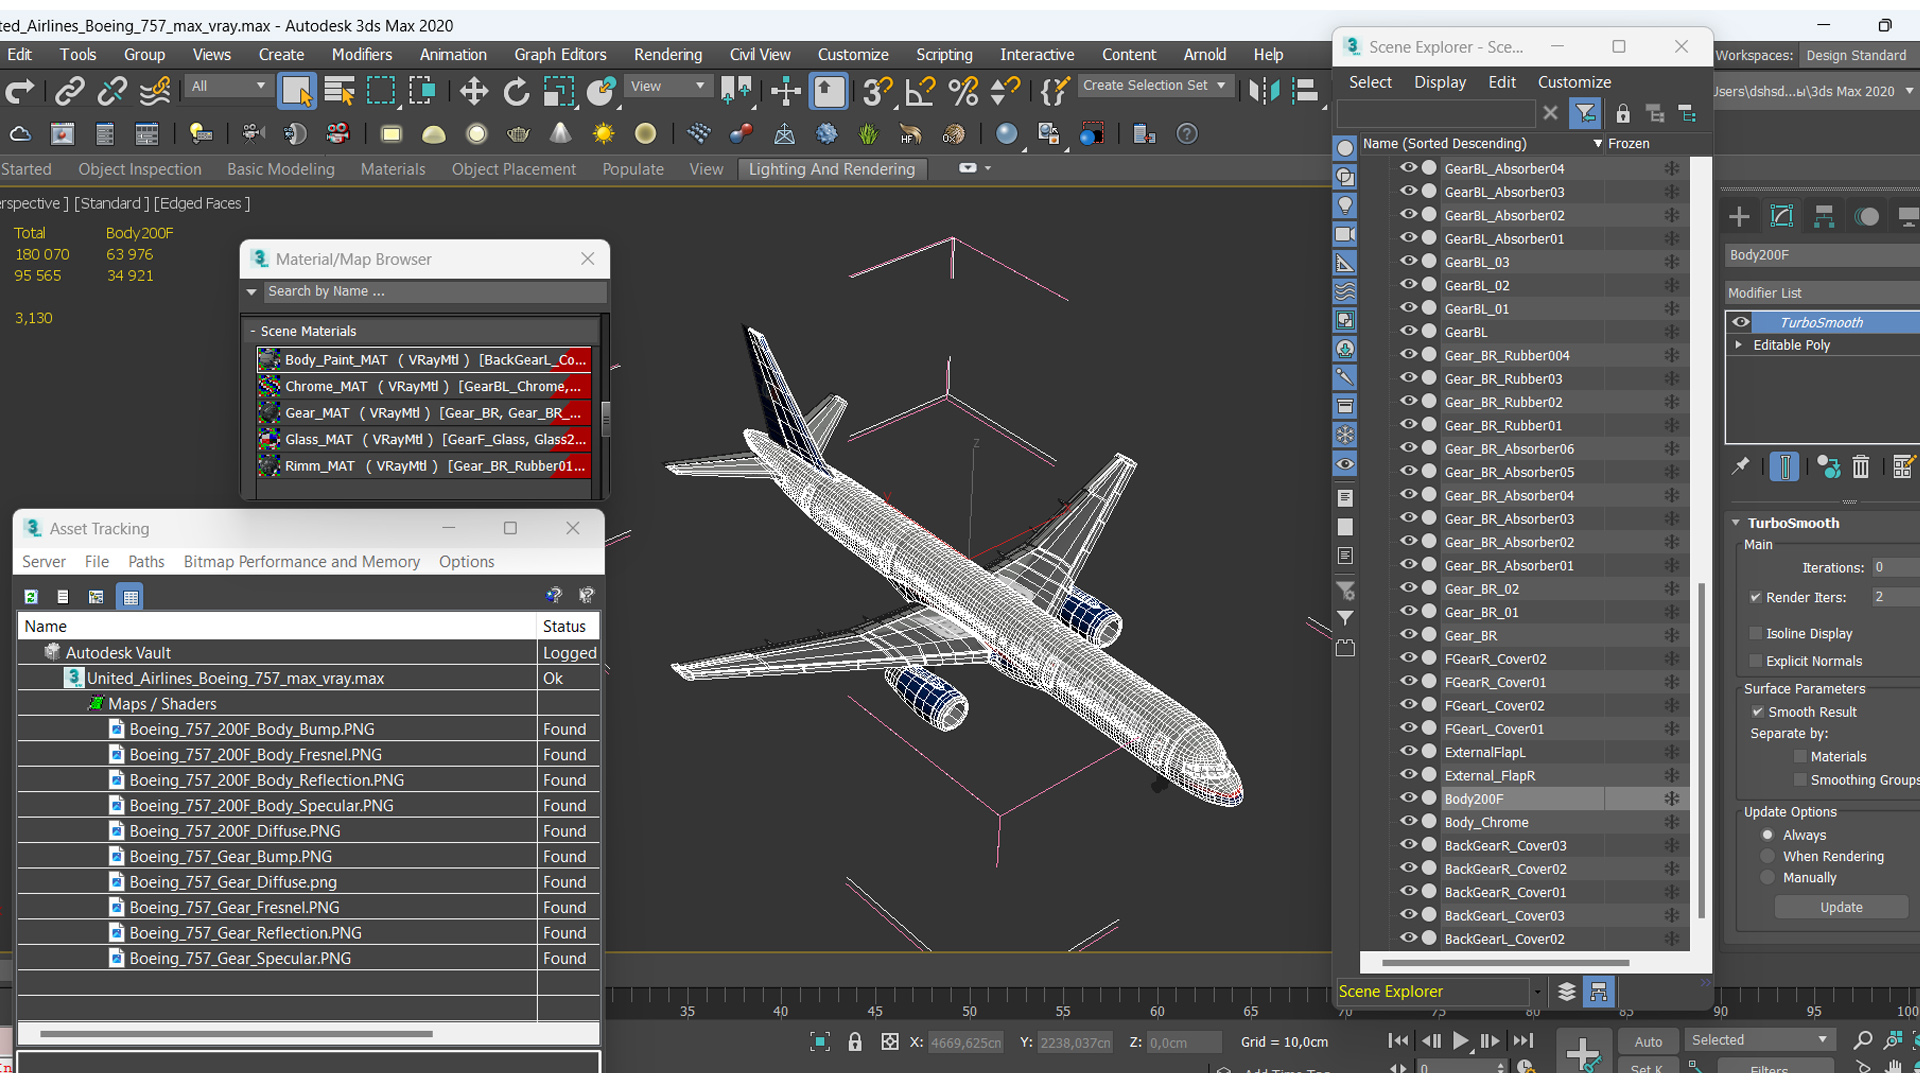Toggle visibility of Body_Chrome object
The width and height of the screenshot is (1920, 1080).
(1408, 821)
